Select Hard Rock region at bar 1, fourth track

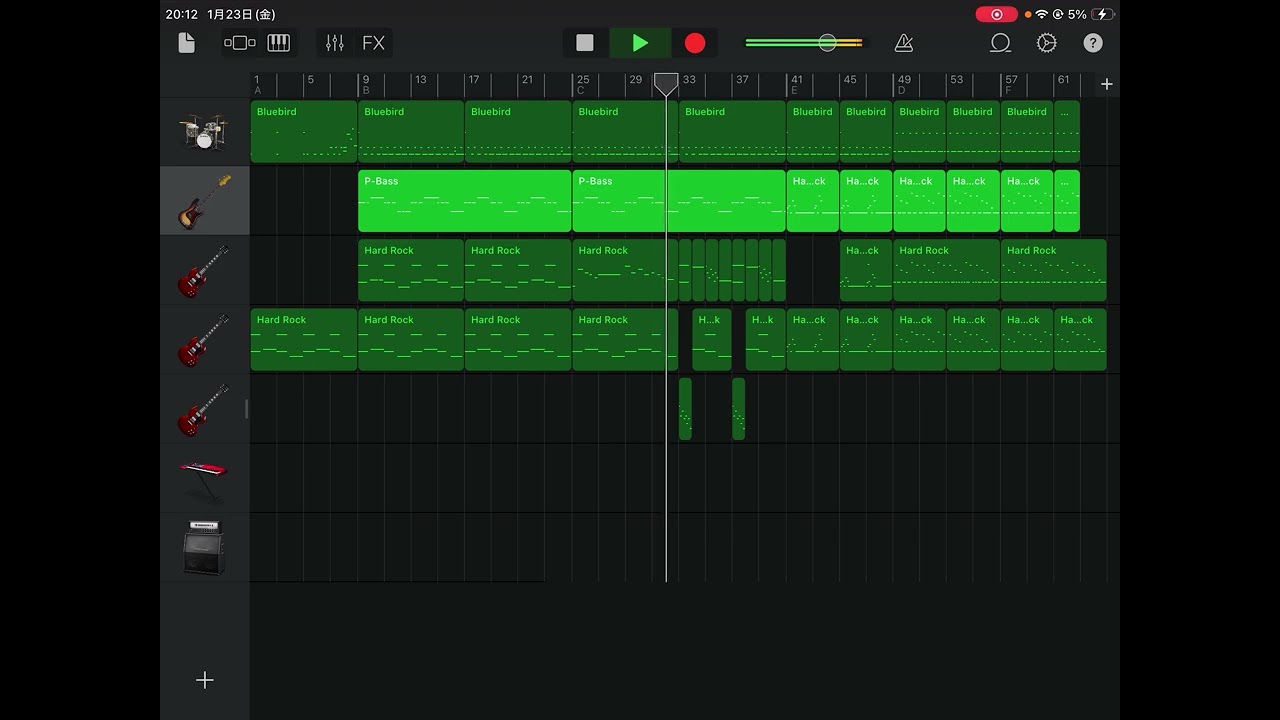pyautogui.click(x=303, y=340)
